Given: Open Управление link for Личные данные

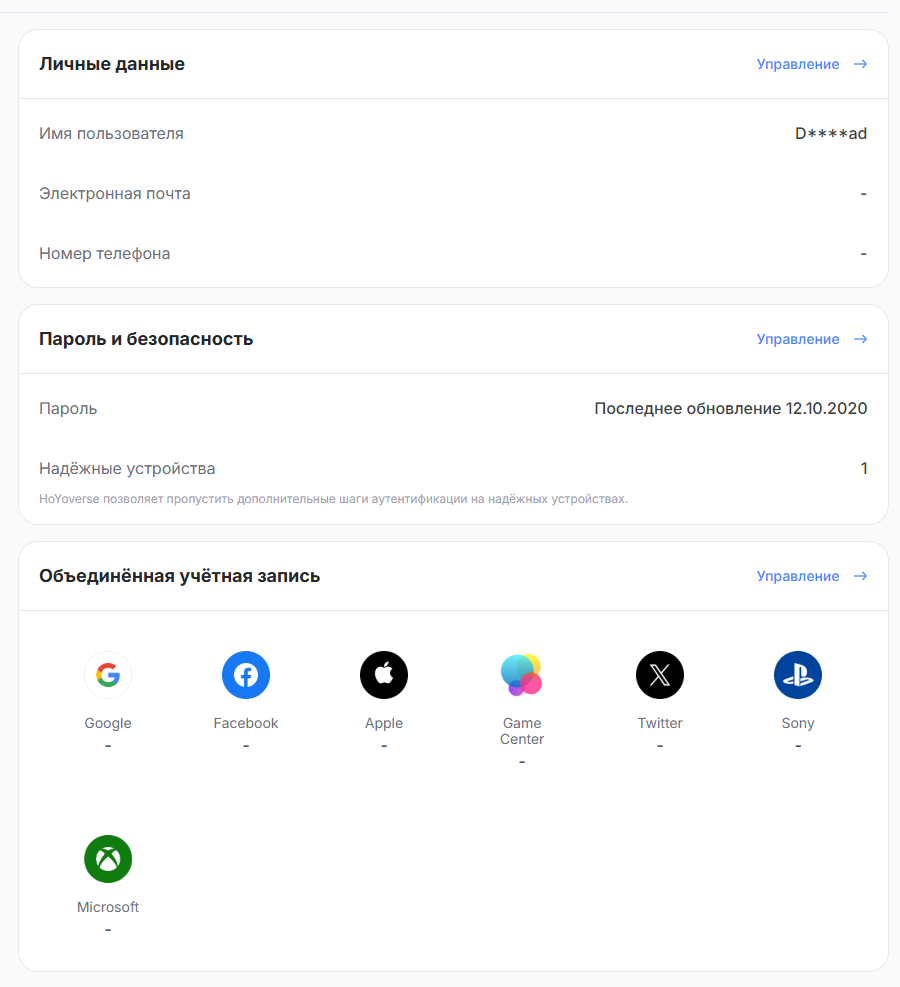Looking at the screenshot, I should (x=797, y=64).
